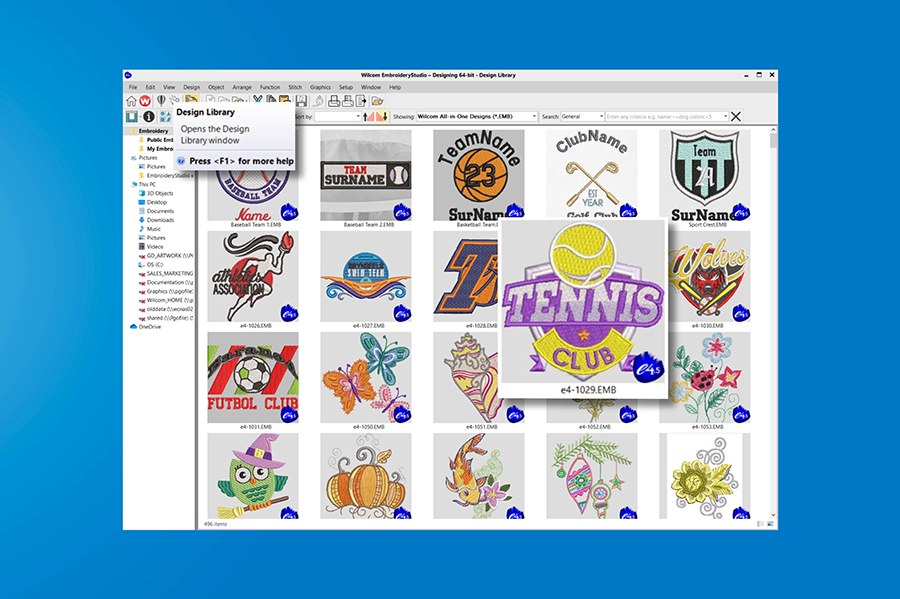
Task: Open the Design Library toolbar icon
Action: 190,100
